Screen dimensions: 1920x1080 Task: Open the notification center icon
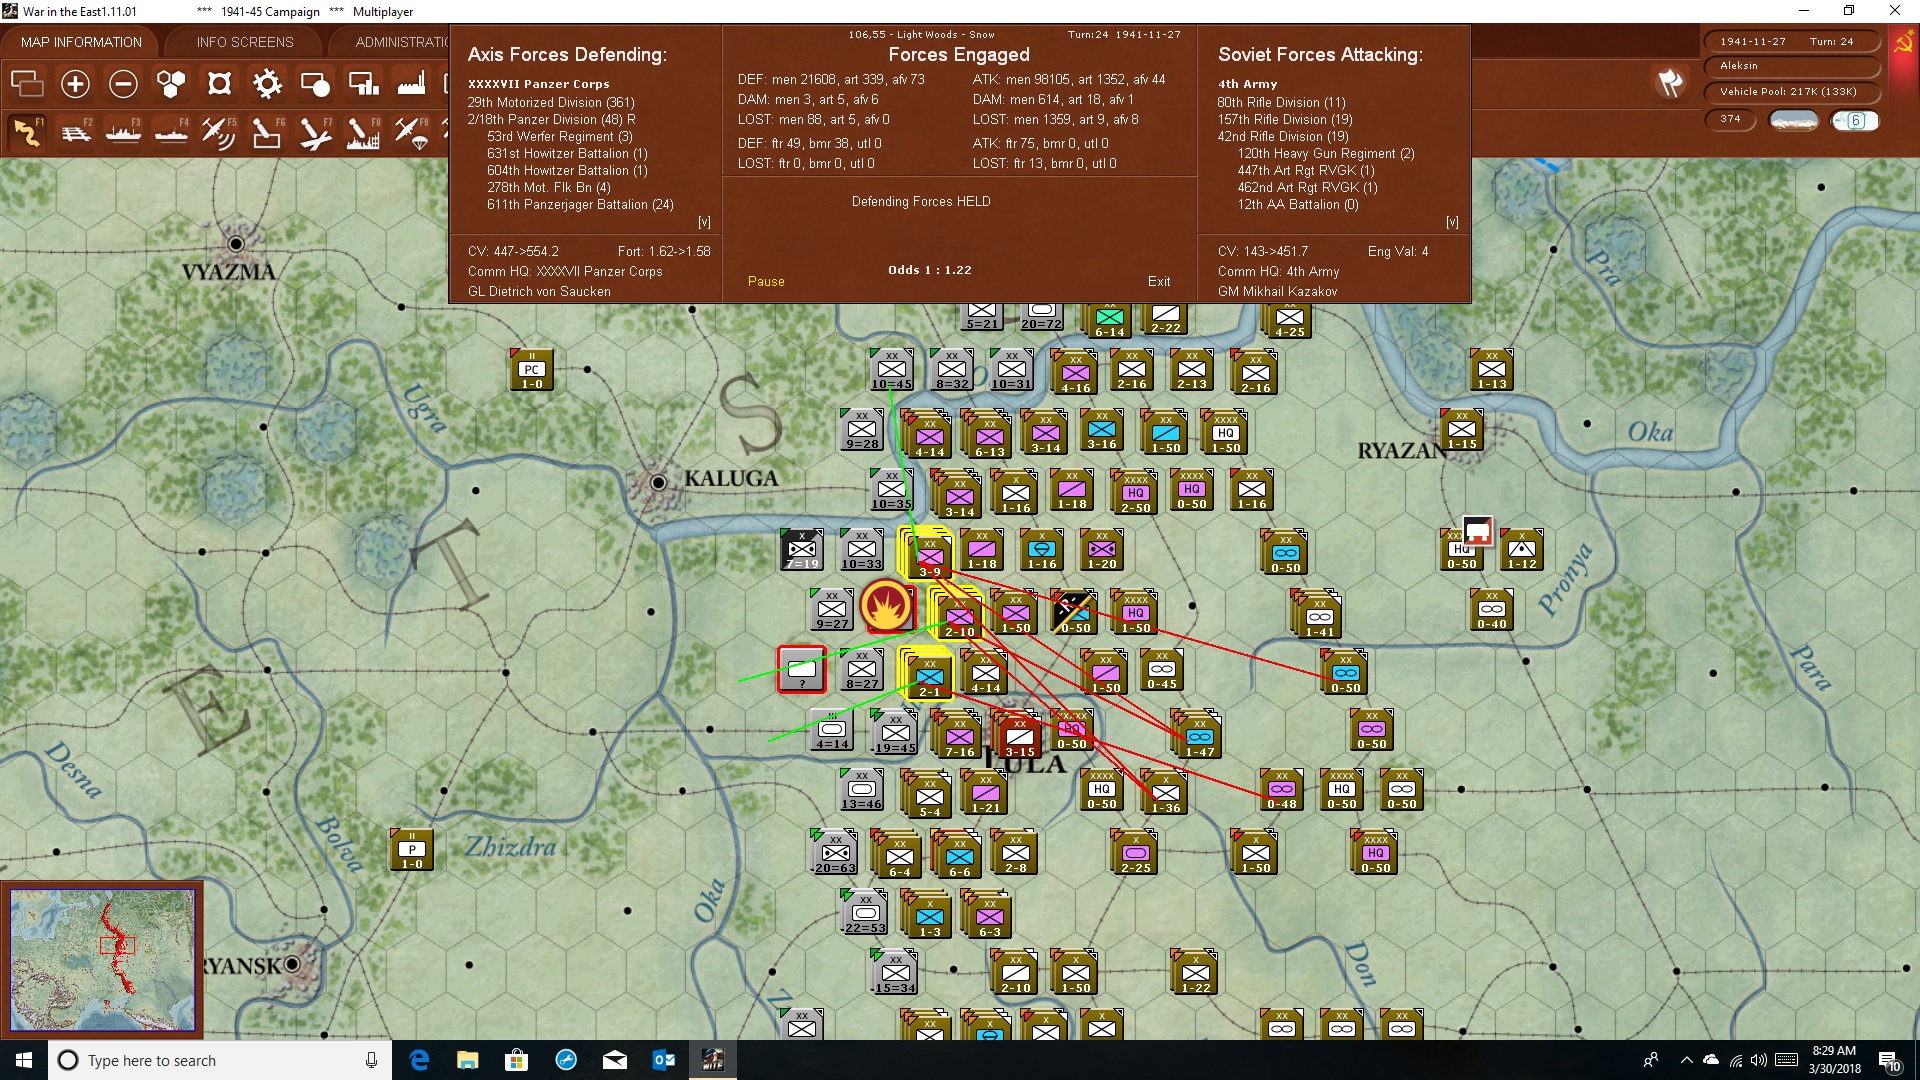point(1889,1060)
